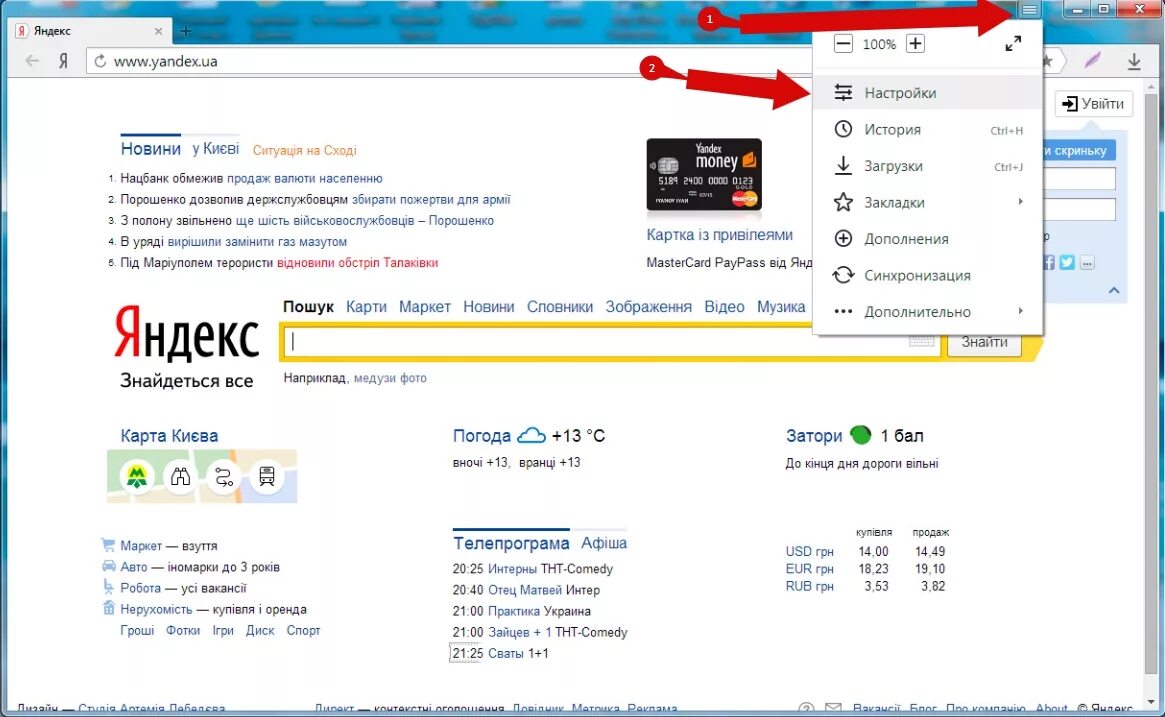Expand the Дополнительно submenu
The width and height of the screenshot is (1165, 717).
click(927, 311)
